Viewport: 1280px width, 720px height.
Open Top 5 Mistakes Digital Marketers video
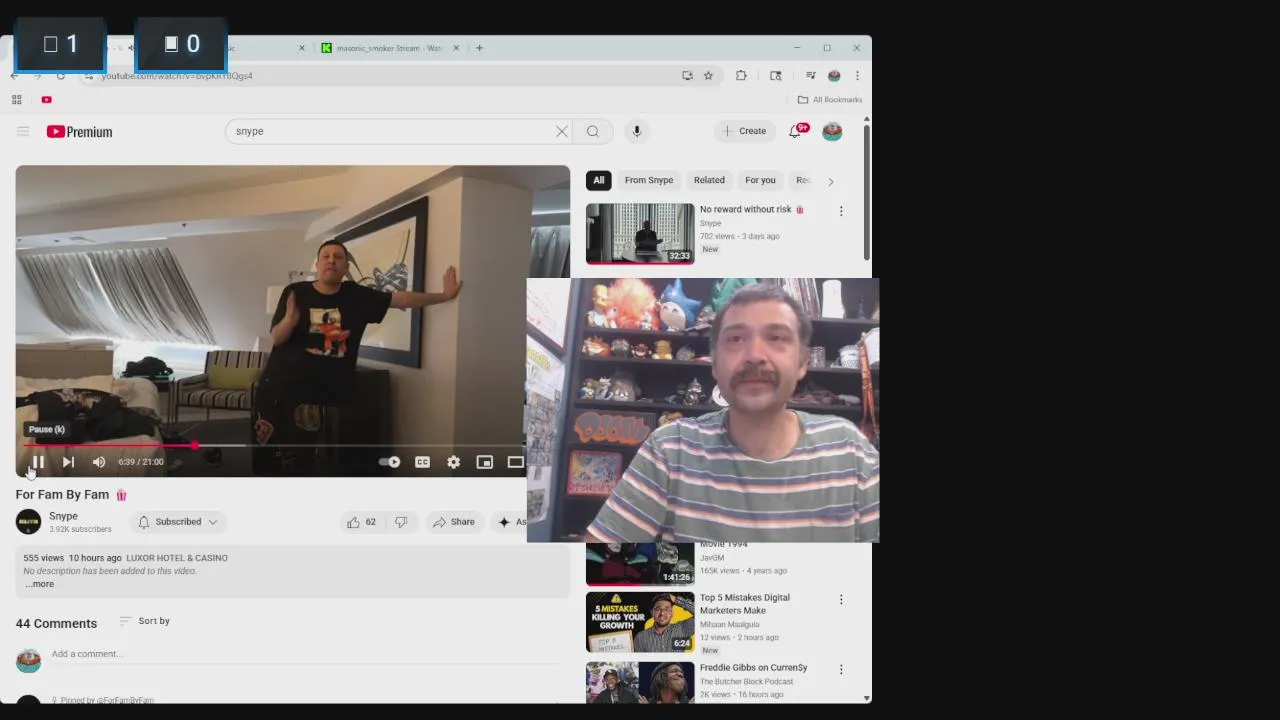[x=640, y=622]
